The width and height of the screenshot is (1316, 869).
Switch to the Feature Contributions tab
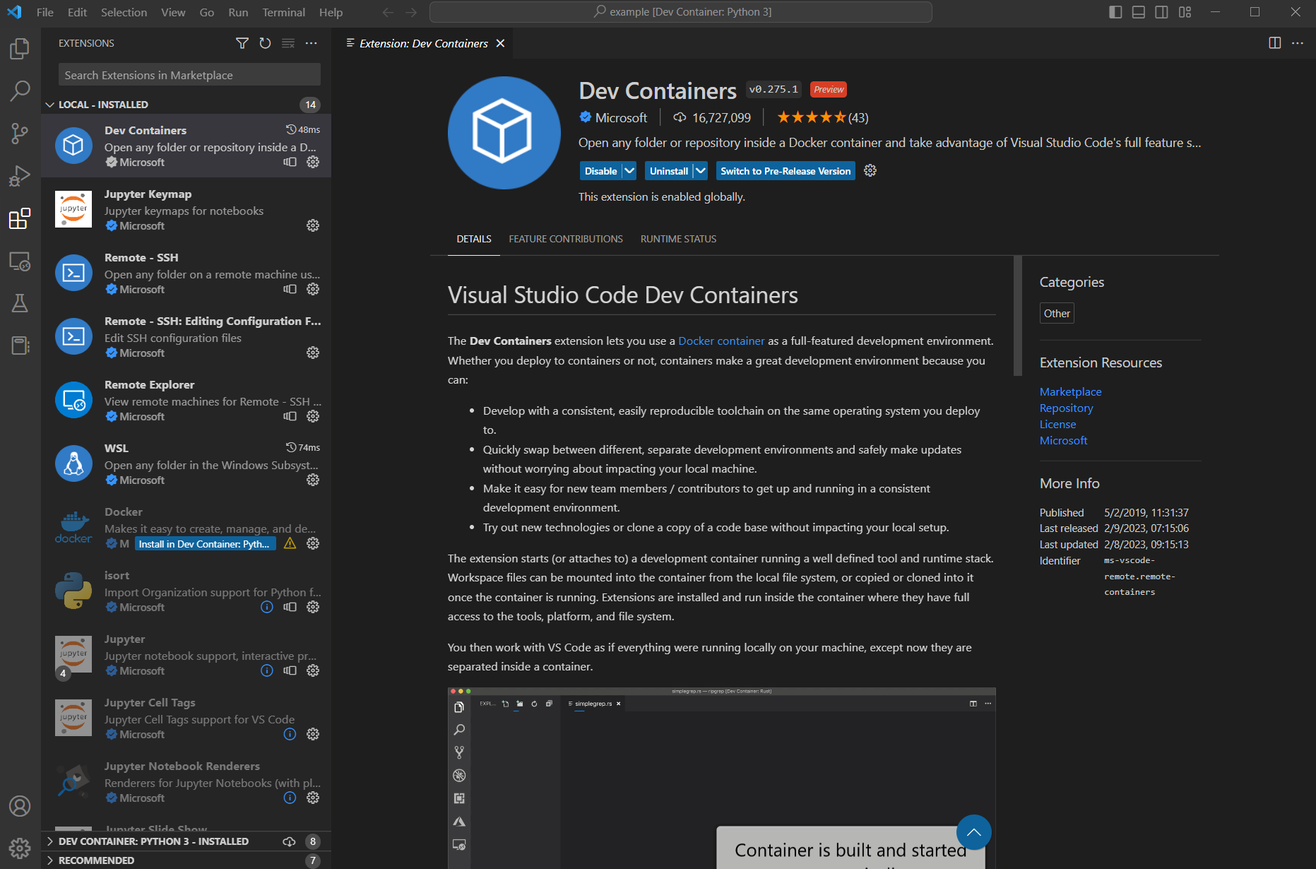566,239
